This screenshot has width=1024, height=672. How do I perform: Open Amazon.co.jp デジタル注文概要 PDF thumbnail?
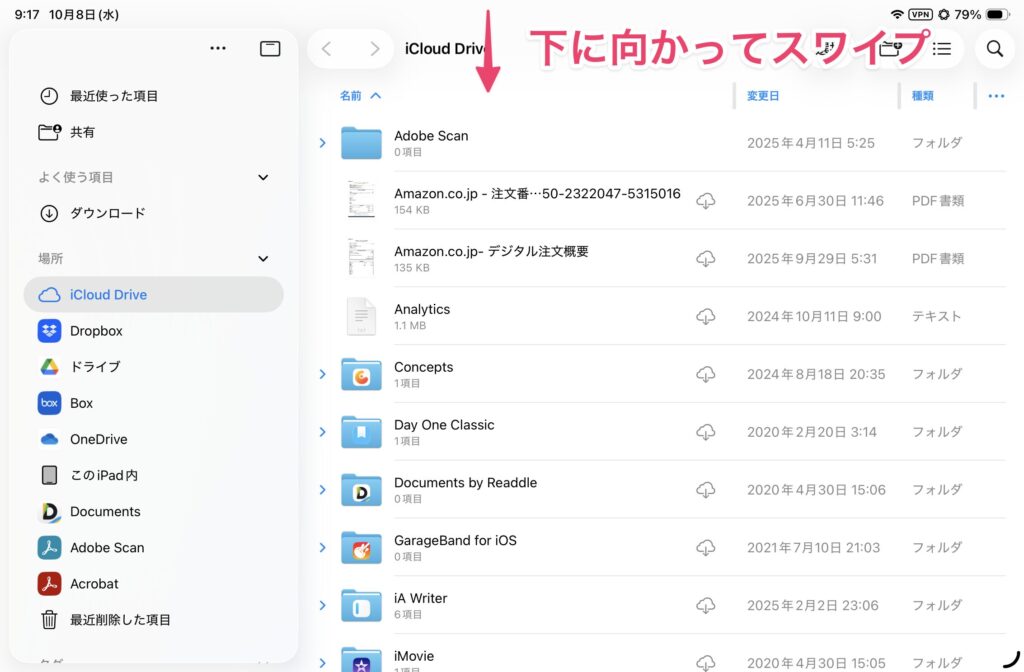click(x=360, y=258)
